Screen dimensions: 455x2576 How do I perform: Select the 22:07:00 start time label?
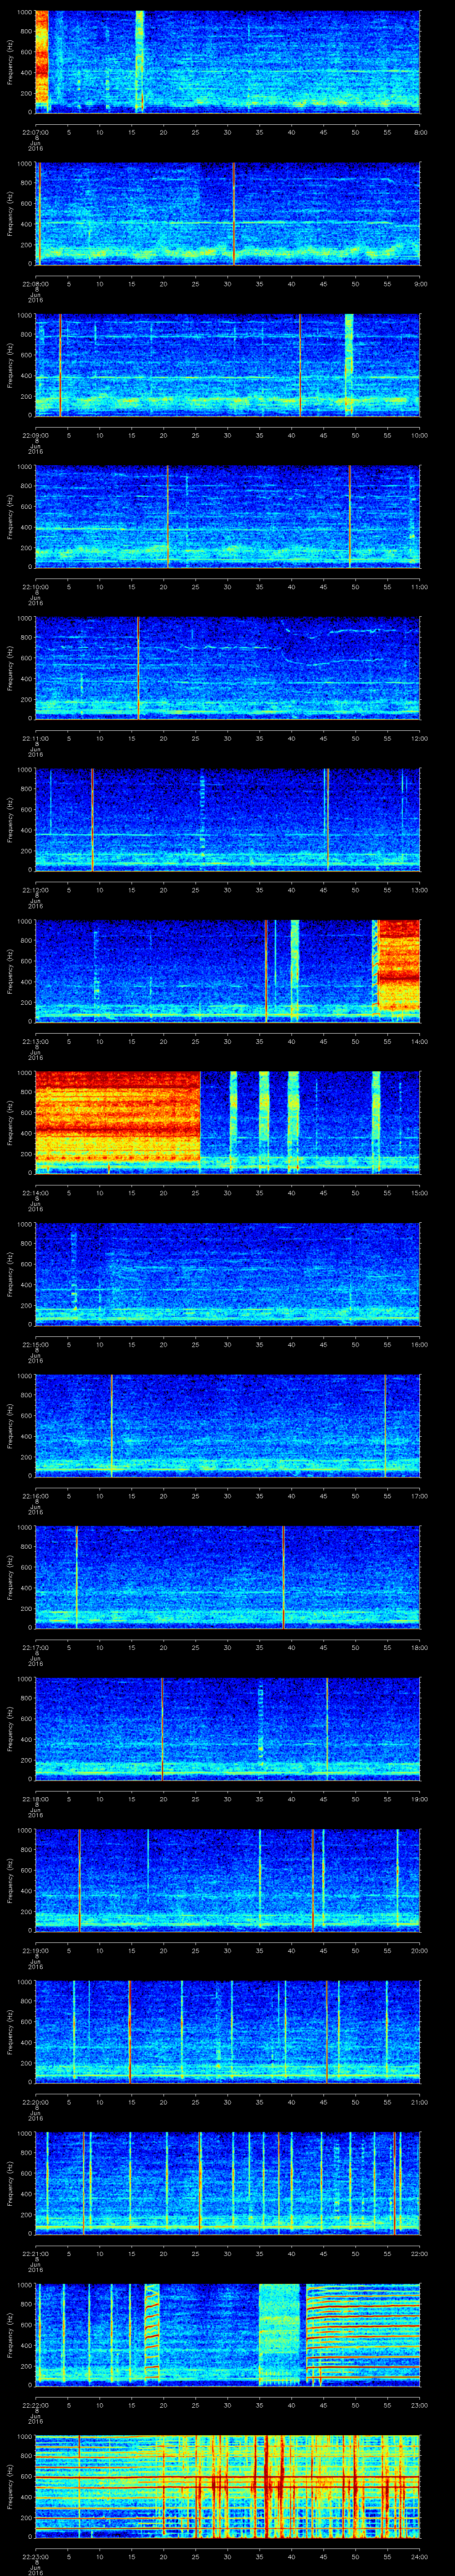(x=35, y=132)
